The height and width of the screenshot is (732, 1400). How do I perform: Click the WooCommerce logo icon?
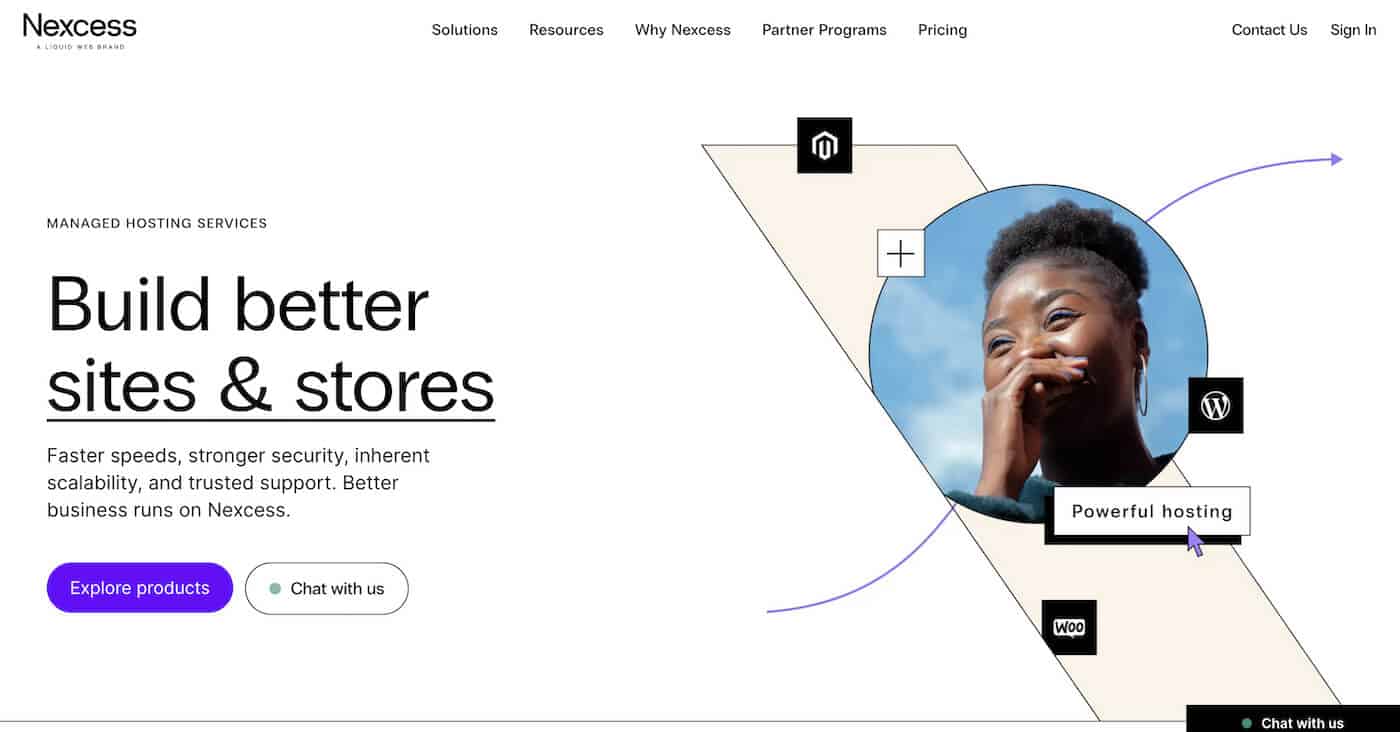pyautogui.click(x=1069, y=628)
